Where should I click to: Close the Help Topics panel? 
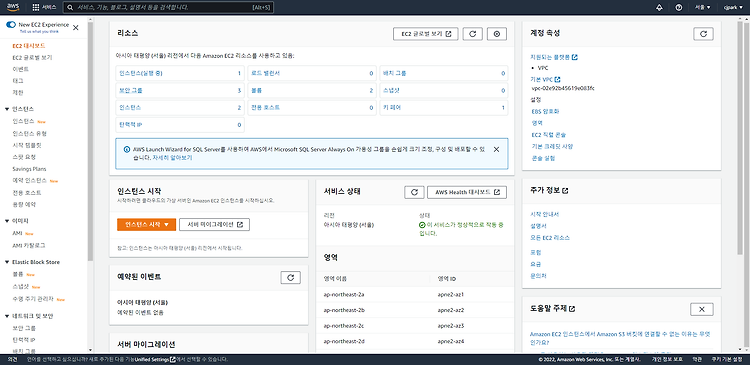coord(702,309)
